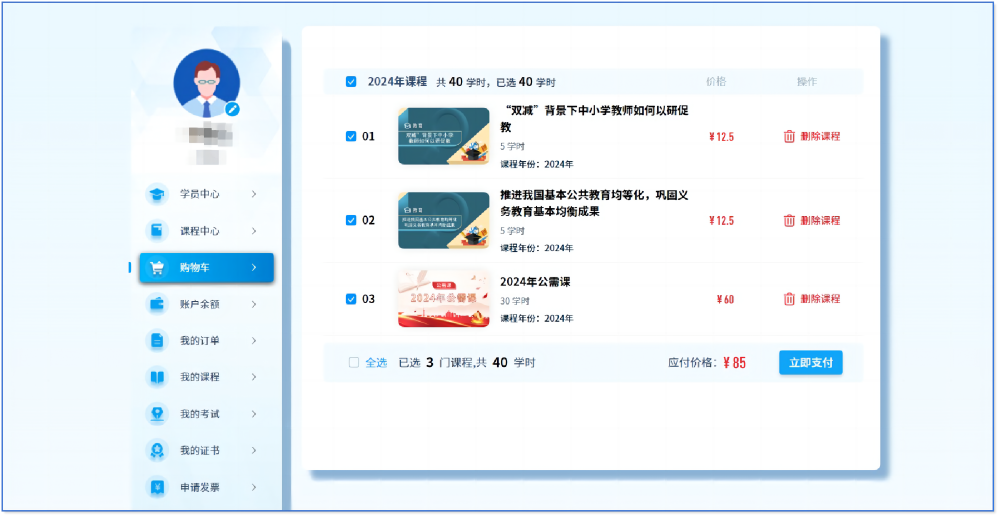Expand the 我的考试 chevron arrow
This screenshot has height=517, width=1000.
point(254,414)
